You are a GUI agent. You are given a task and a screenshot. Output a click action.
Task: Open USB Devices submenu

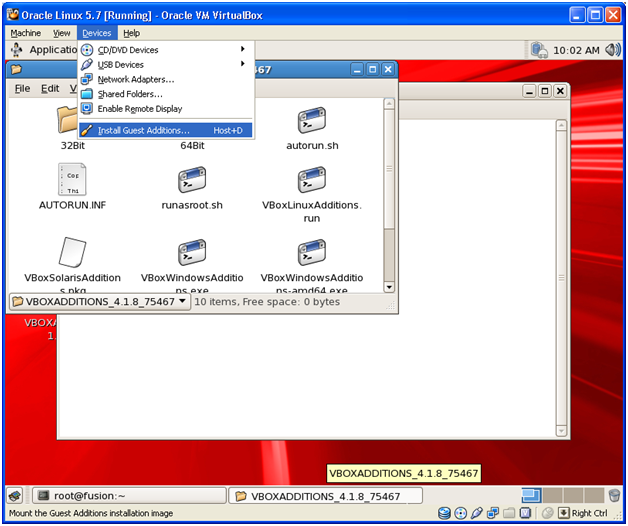pos(165,64)
